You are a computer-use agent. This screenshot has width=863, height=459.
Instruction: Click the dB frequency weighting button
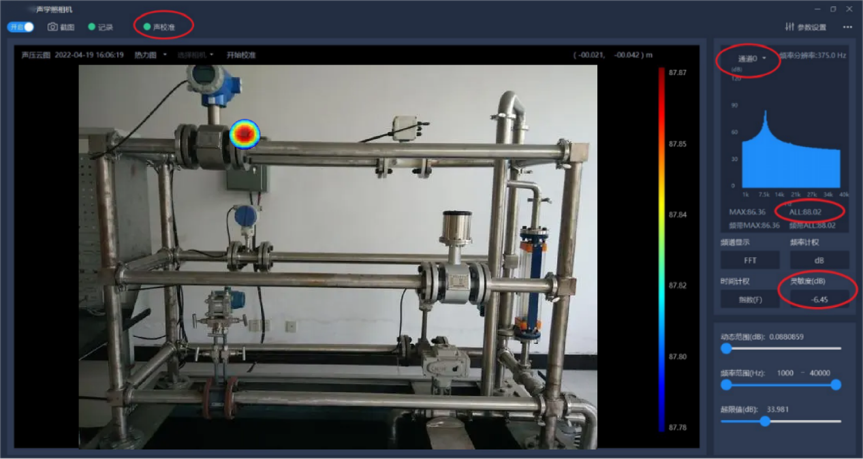click(x=819, y=260)
